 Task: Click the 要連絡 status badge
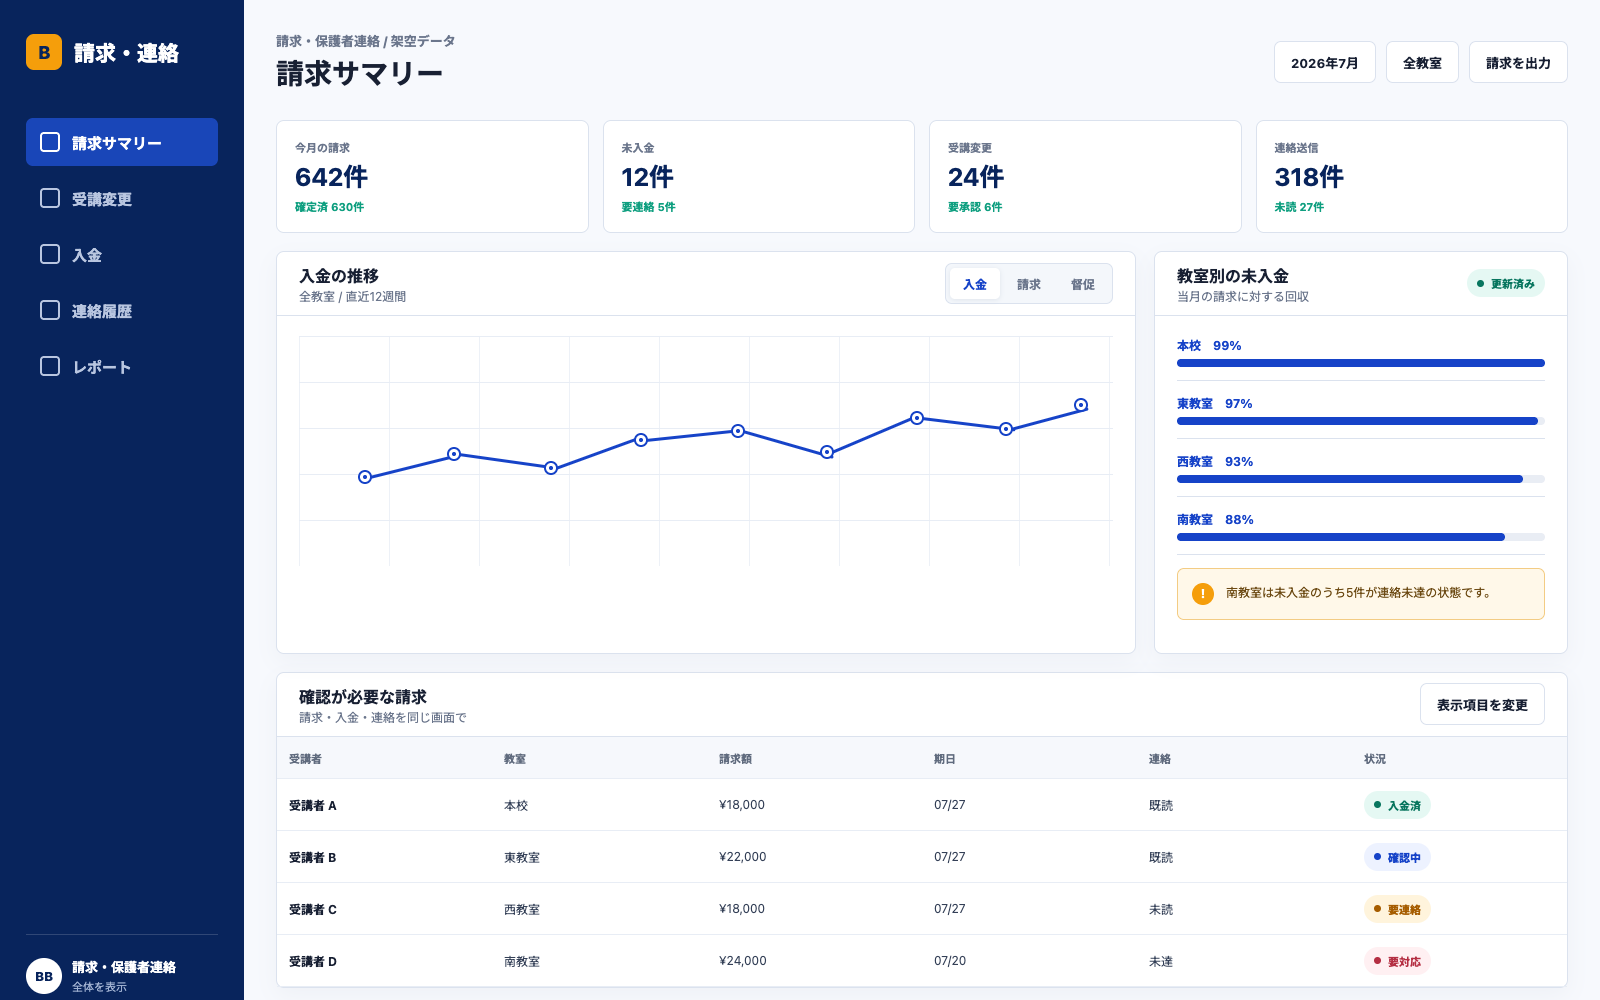1397,909
